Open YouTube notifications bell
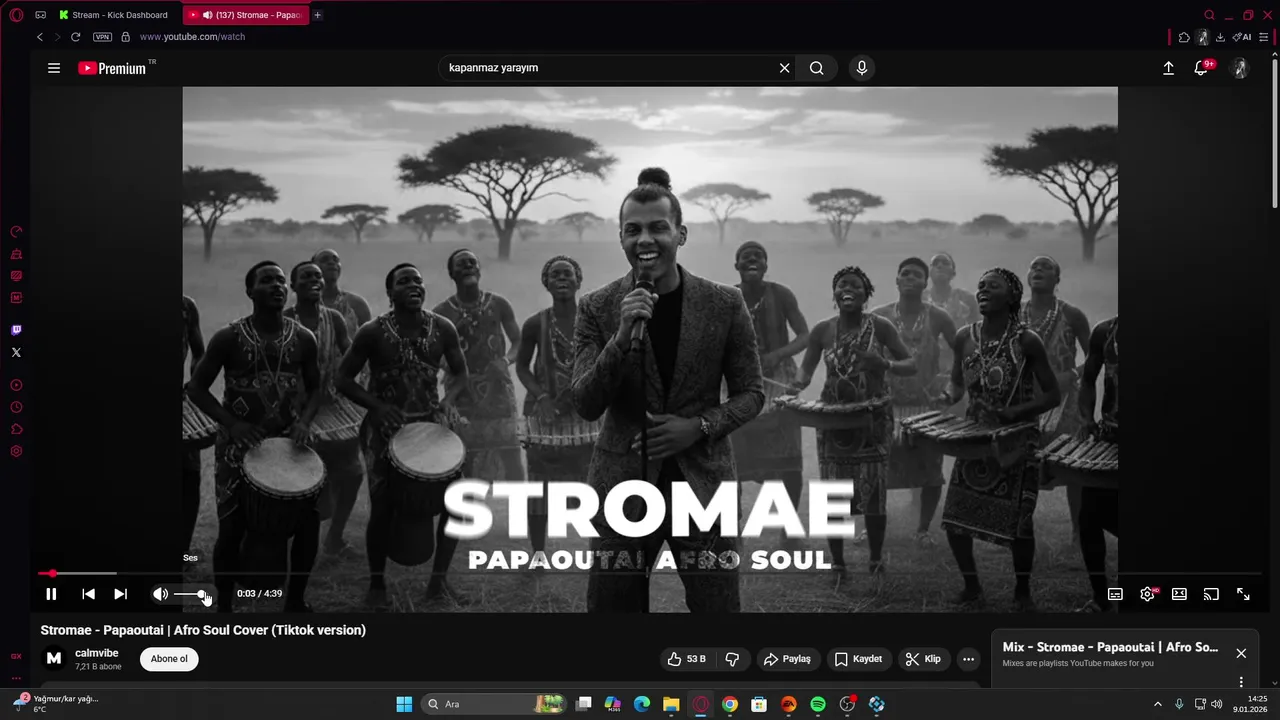The image size is (1280, 720). [x=1202, y=68]
